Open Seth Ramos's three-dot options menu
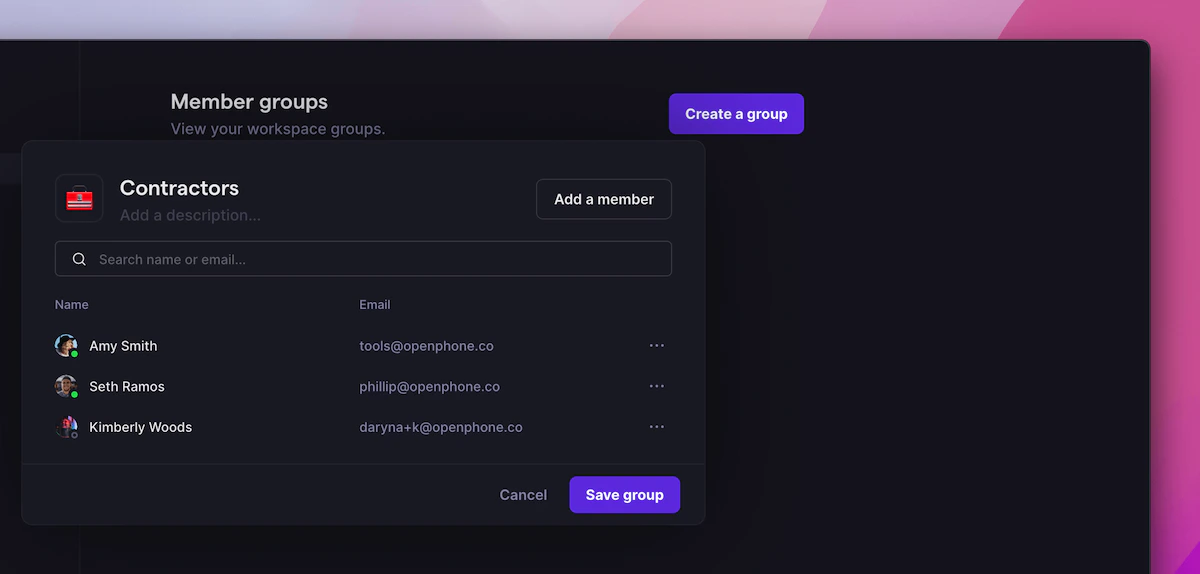 coord(657,386)
